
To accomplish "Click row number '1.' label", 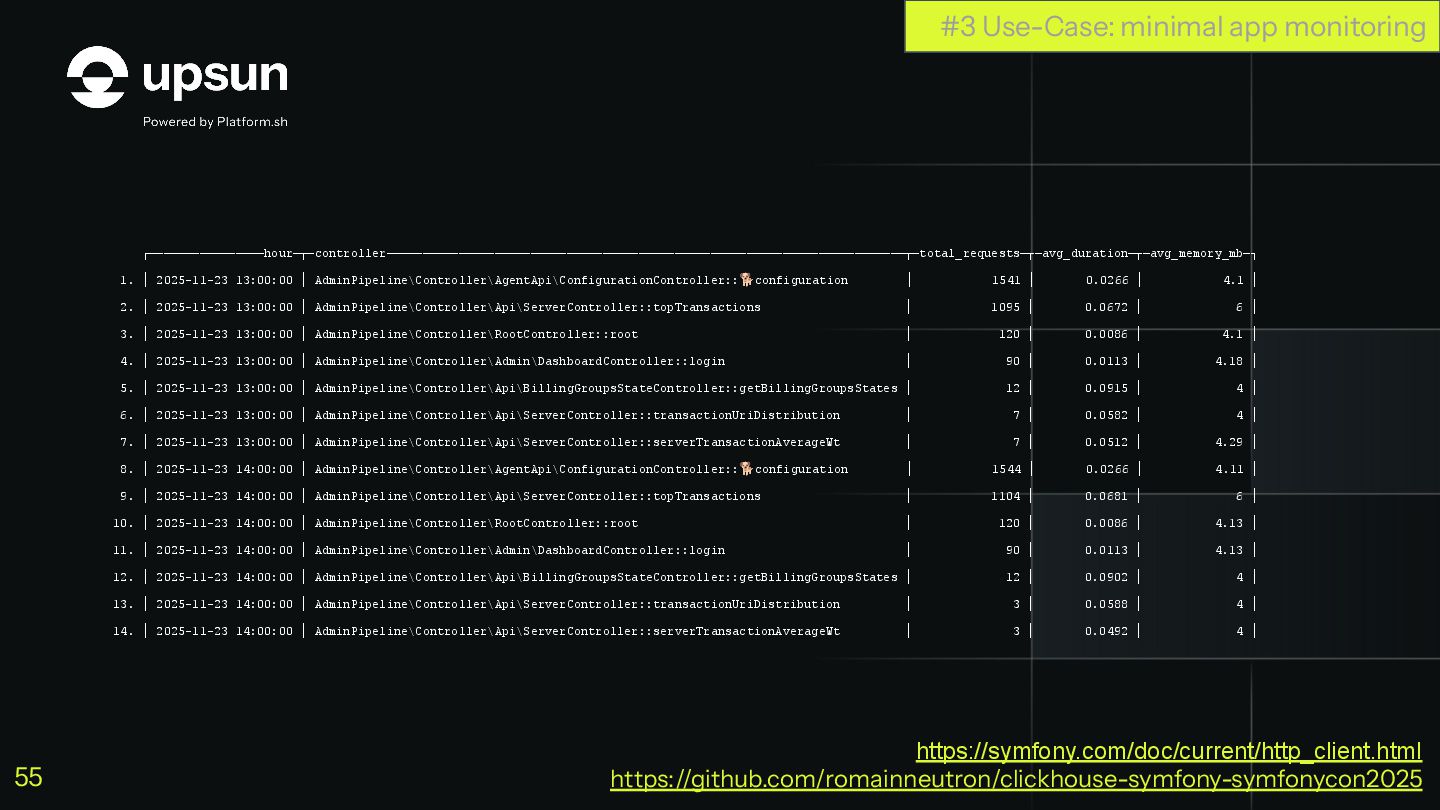I will pos(126,280).
